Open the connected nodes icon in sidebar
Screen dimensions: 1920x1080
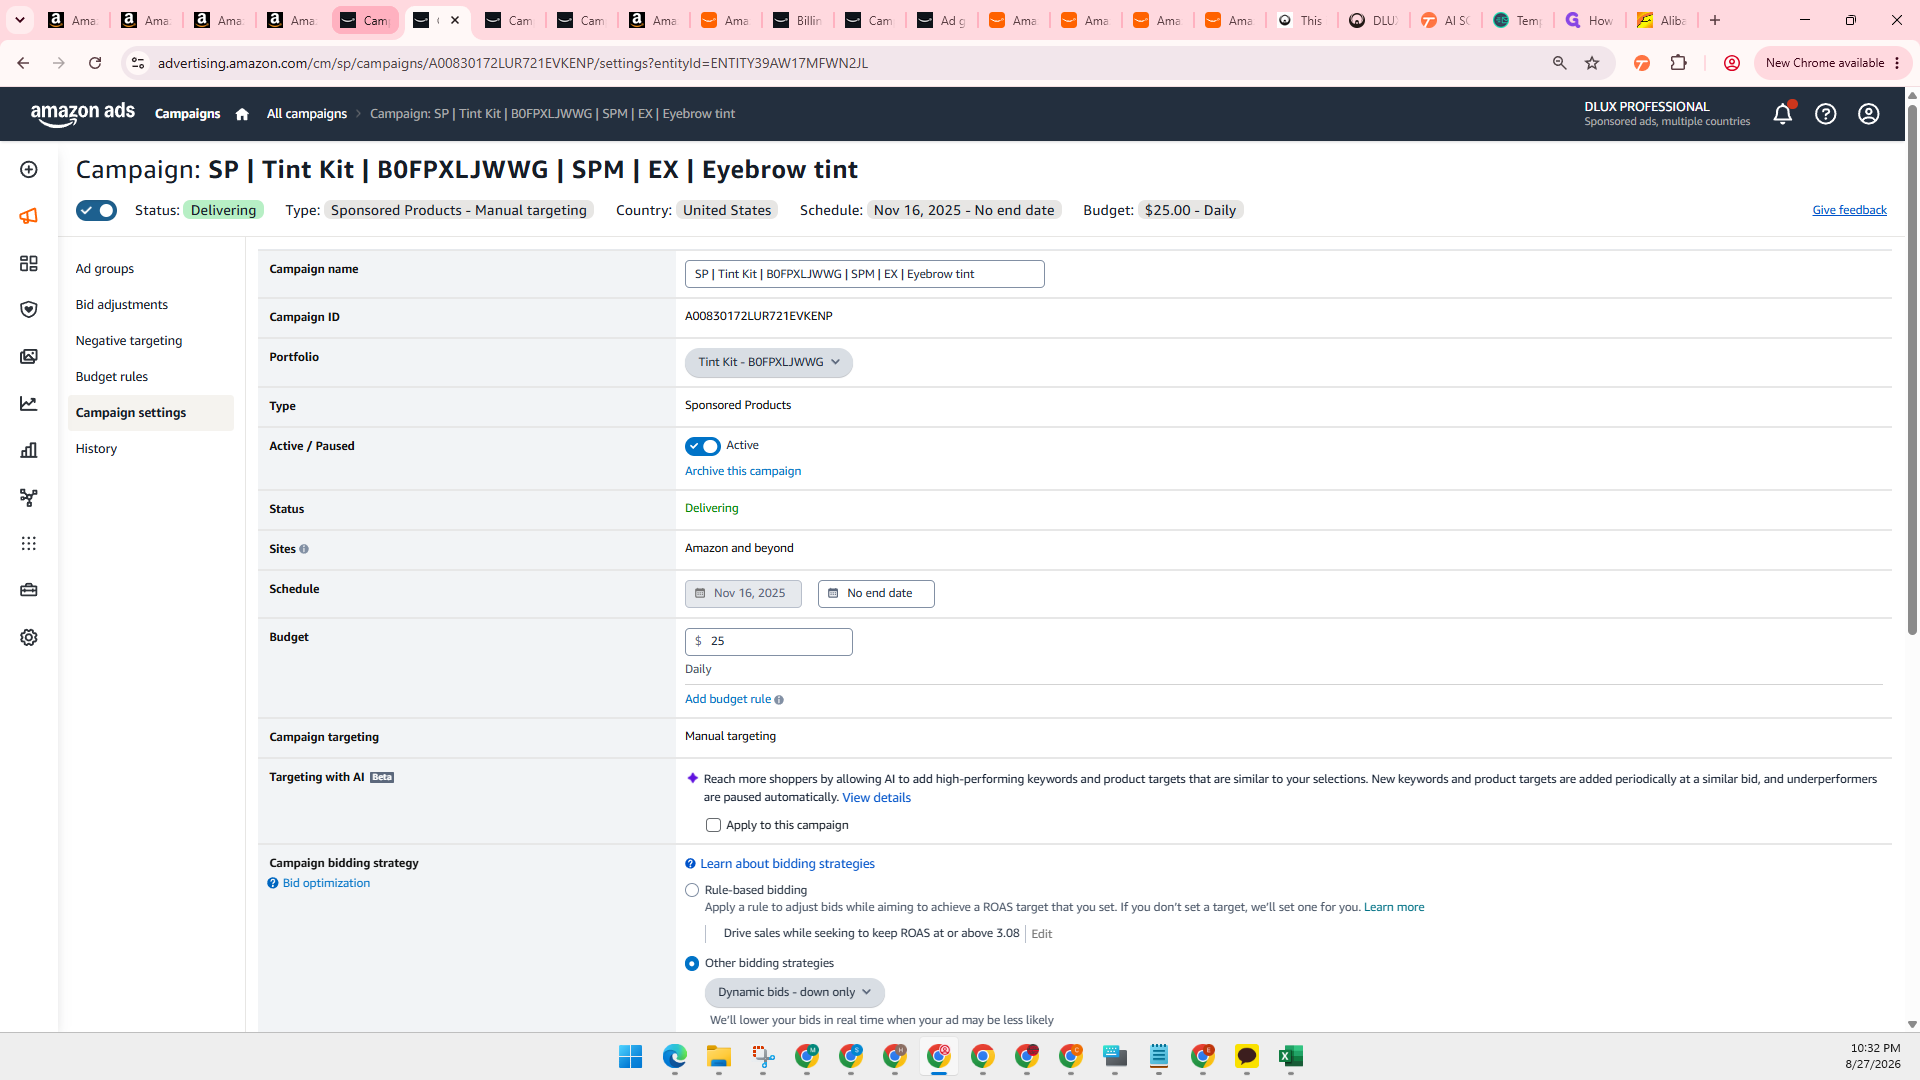tap(29, 497)
